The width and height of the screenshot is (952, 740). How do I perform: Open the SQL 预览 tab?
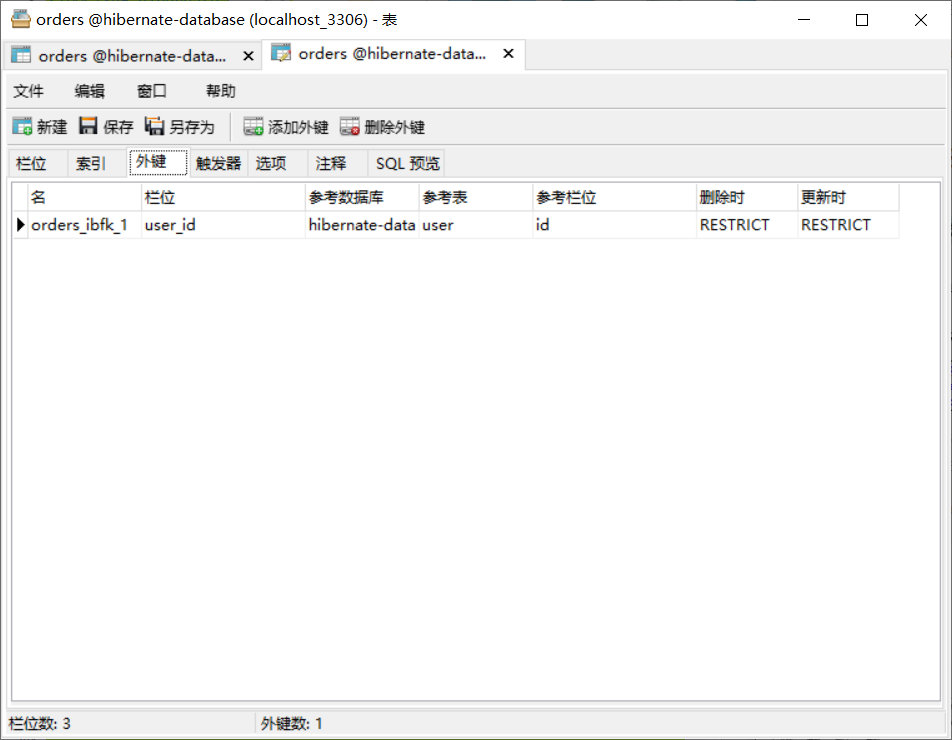point(407,163)
